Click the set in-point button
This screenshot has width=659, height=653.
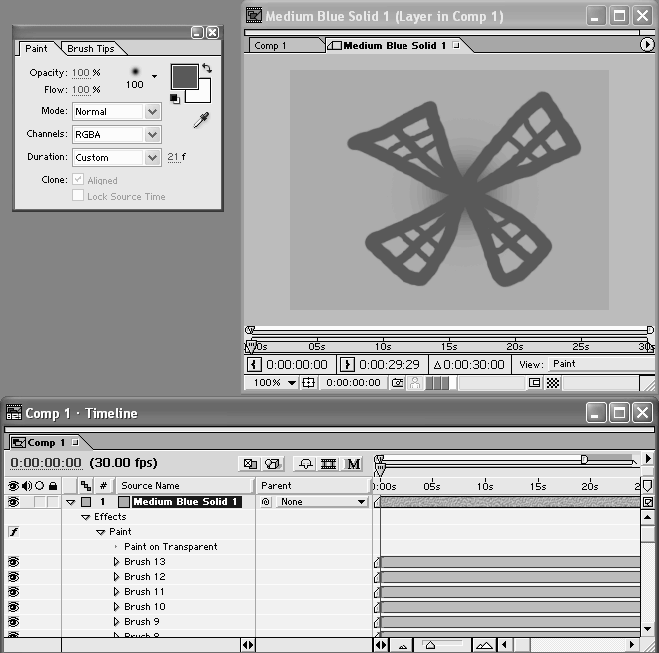pyautogui.click(x=254, y=365)
